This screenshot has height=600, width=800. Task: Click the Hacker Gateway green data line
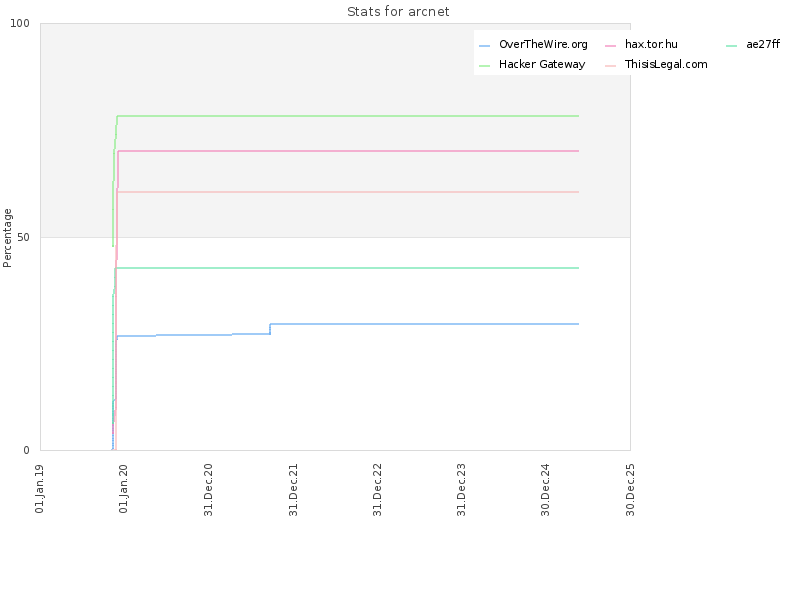click(347, 116)
